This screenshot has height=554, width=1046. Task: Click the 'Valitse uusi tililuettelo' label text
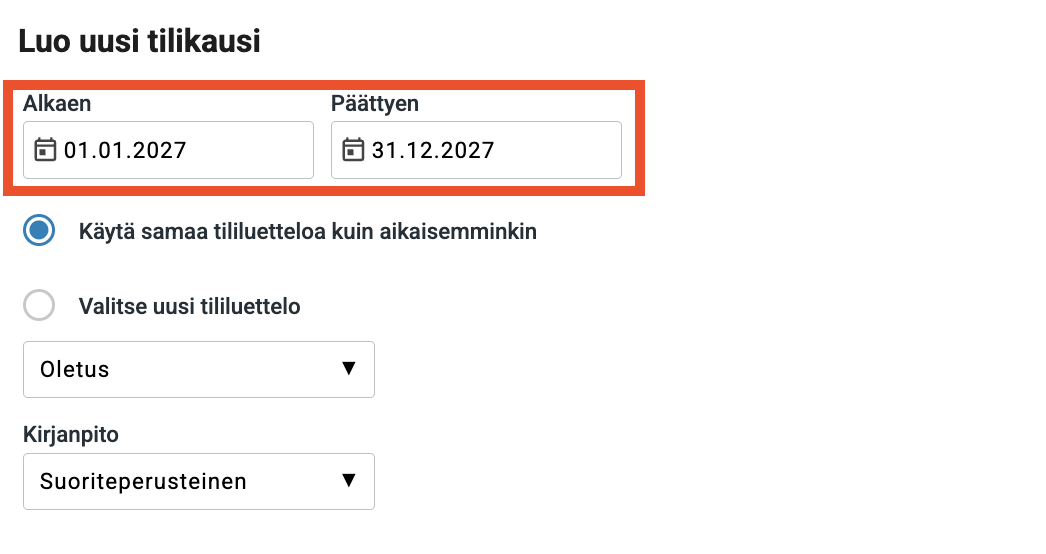pos(190,307)
